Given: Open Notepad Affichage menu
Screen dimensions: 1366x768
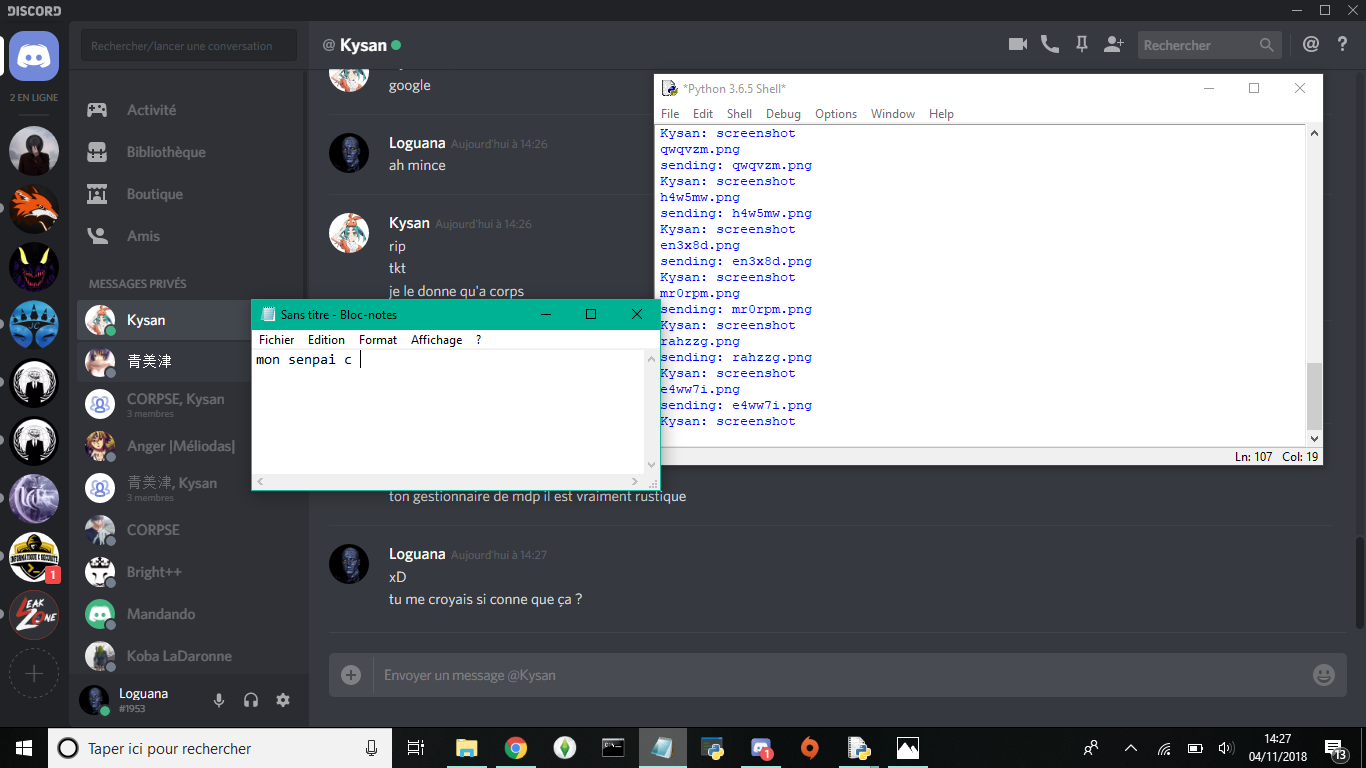Looking at the screenshot, I should pos(436,340).
